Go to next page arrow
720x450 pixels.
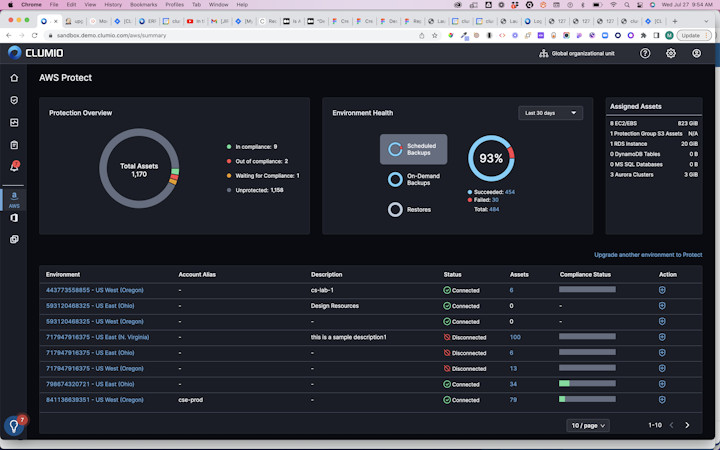tap(687, 426)
